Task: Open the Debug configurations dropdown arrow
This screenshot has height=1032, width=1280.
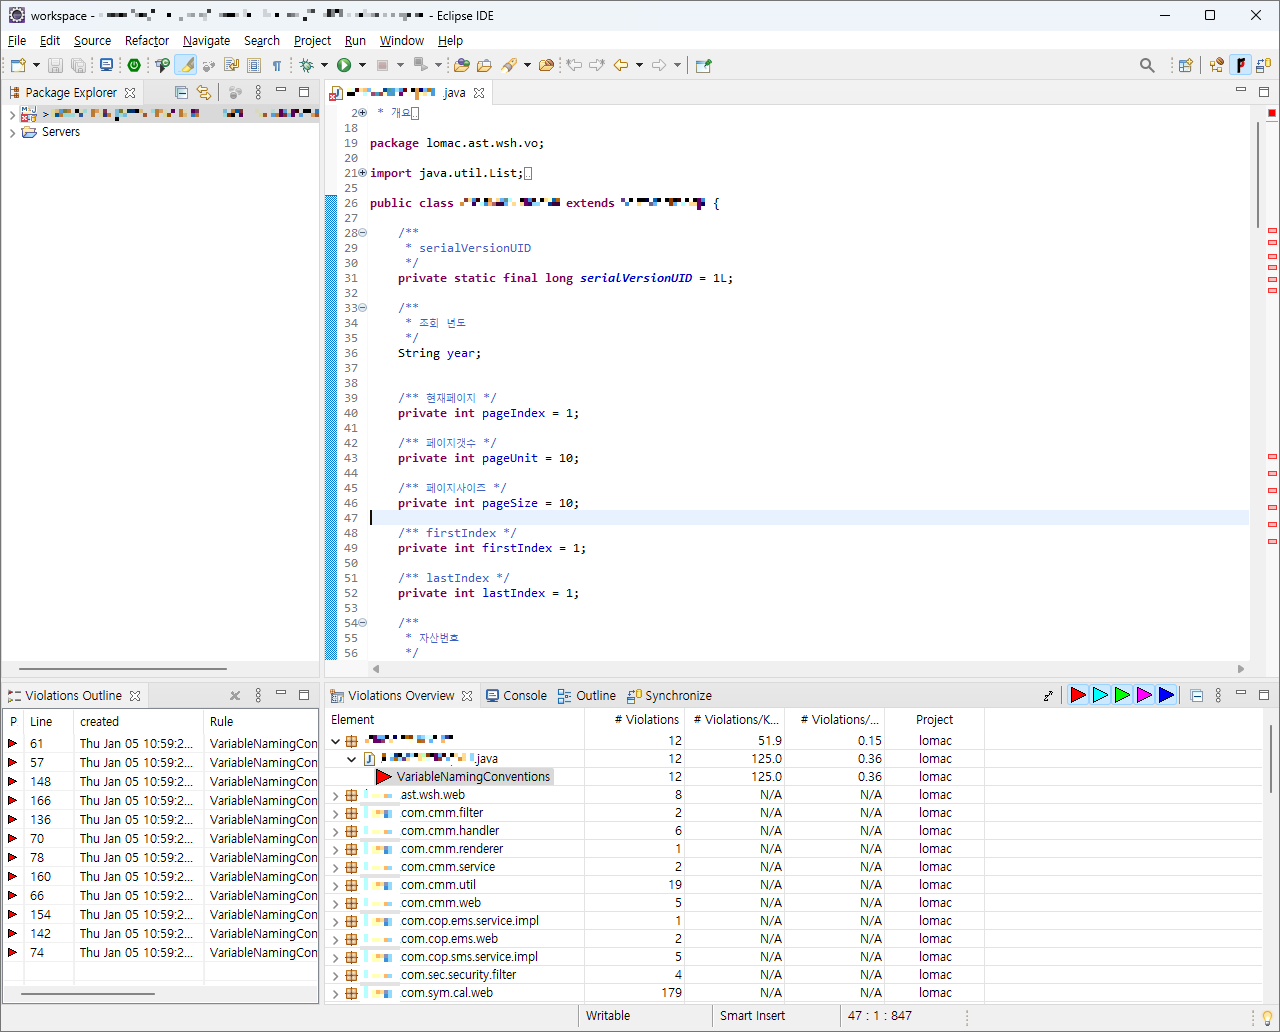Action: 324,65
